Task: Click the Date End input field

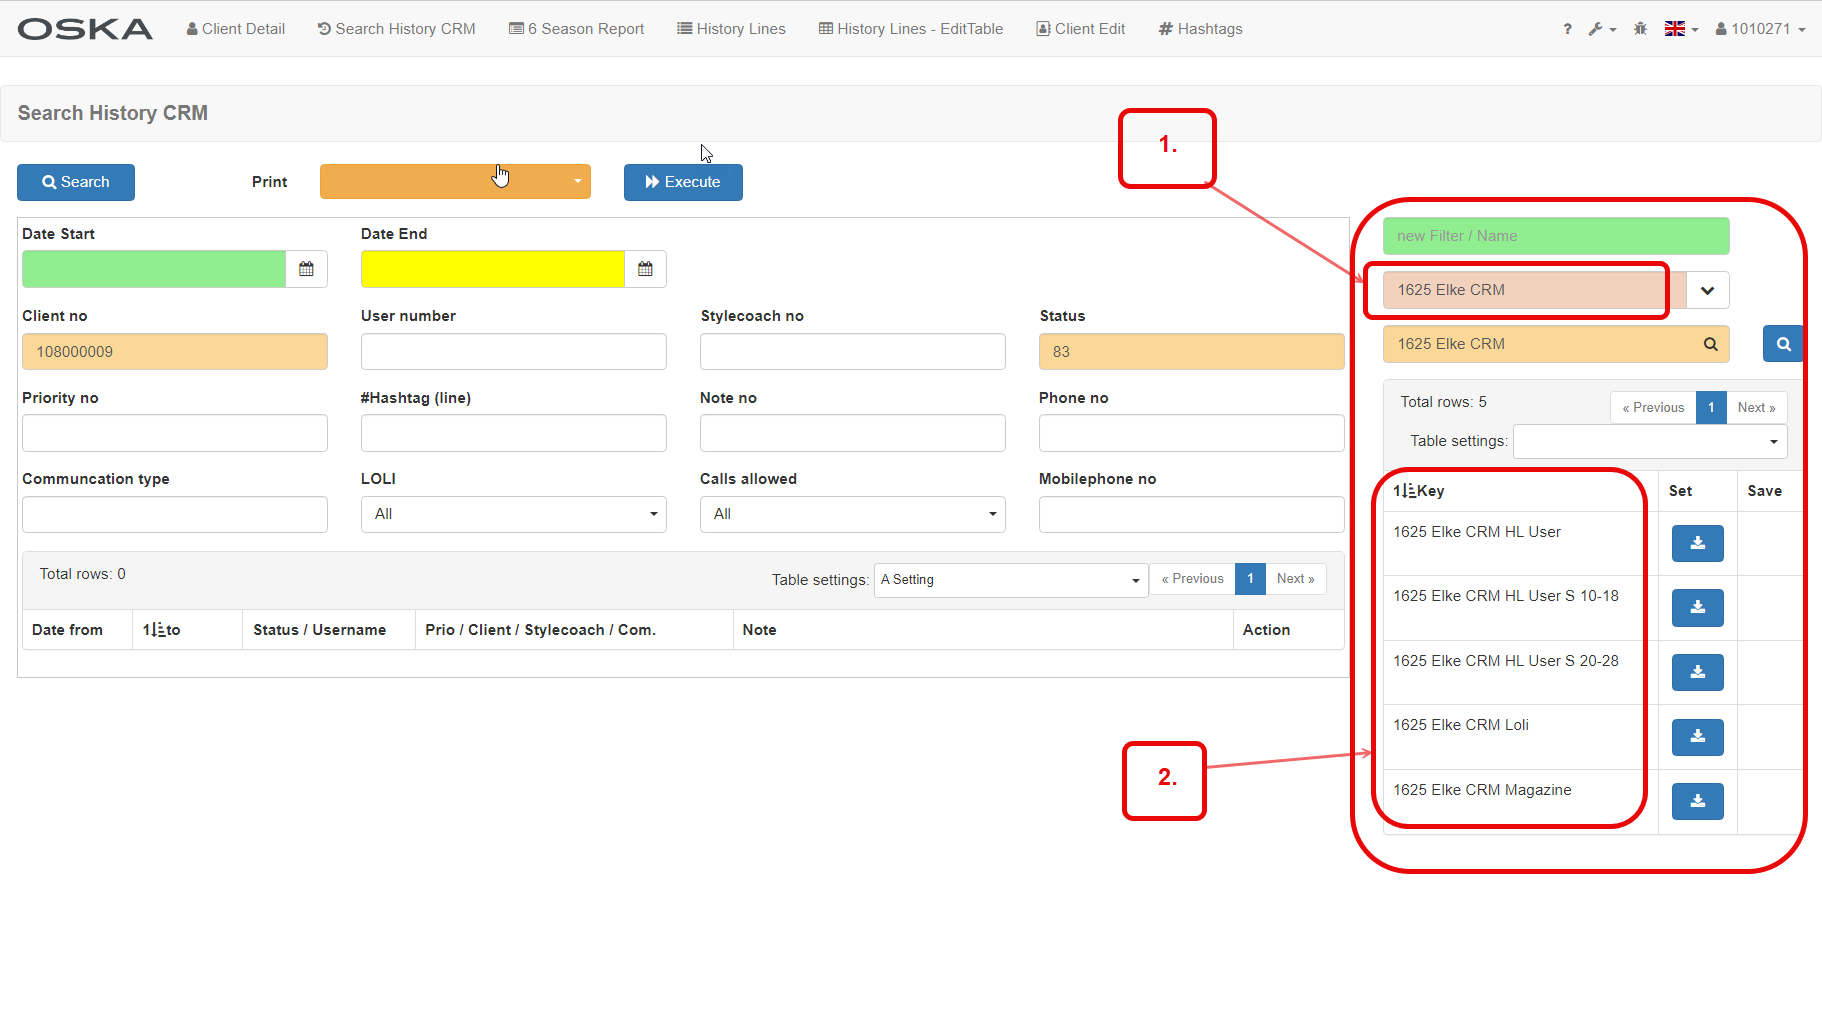Action: tap(493, 269)
